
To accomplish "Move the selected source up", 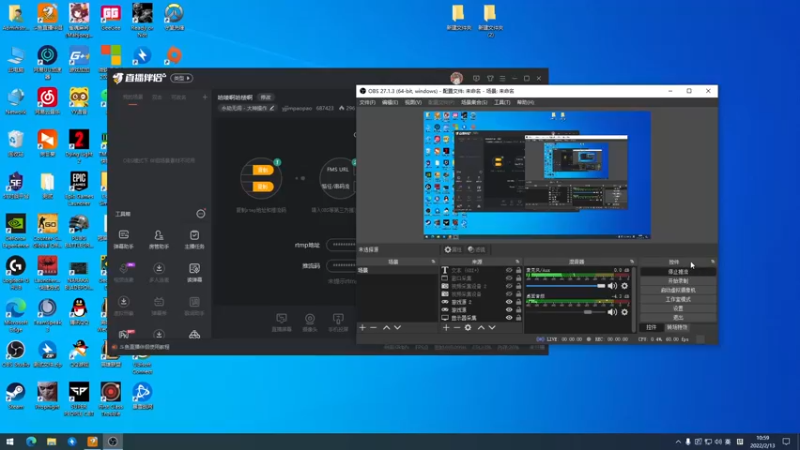I will (x=481, y=328).
